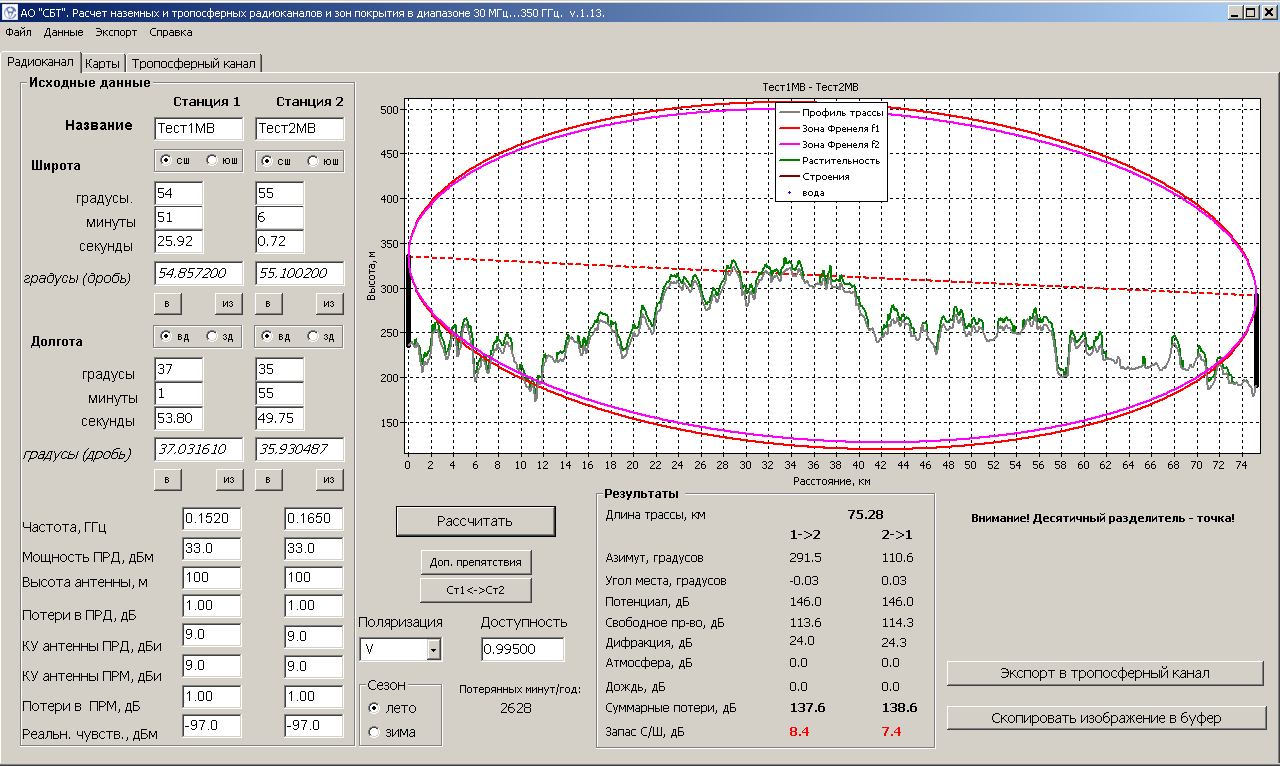Click Доступность field 0.99500
The width and height of the screenshot is (1280, 766).
(522, 650)
